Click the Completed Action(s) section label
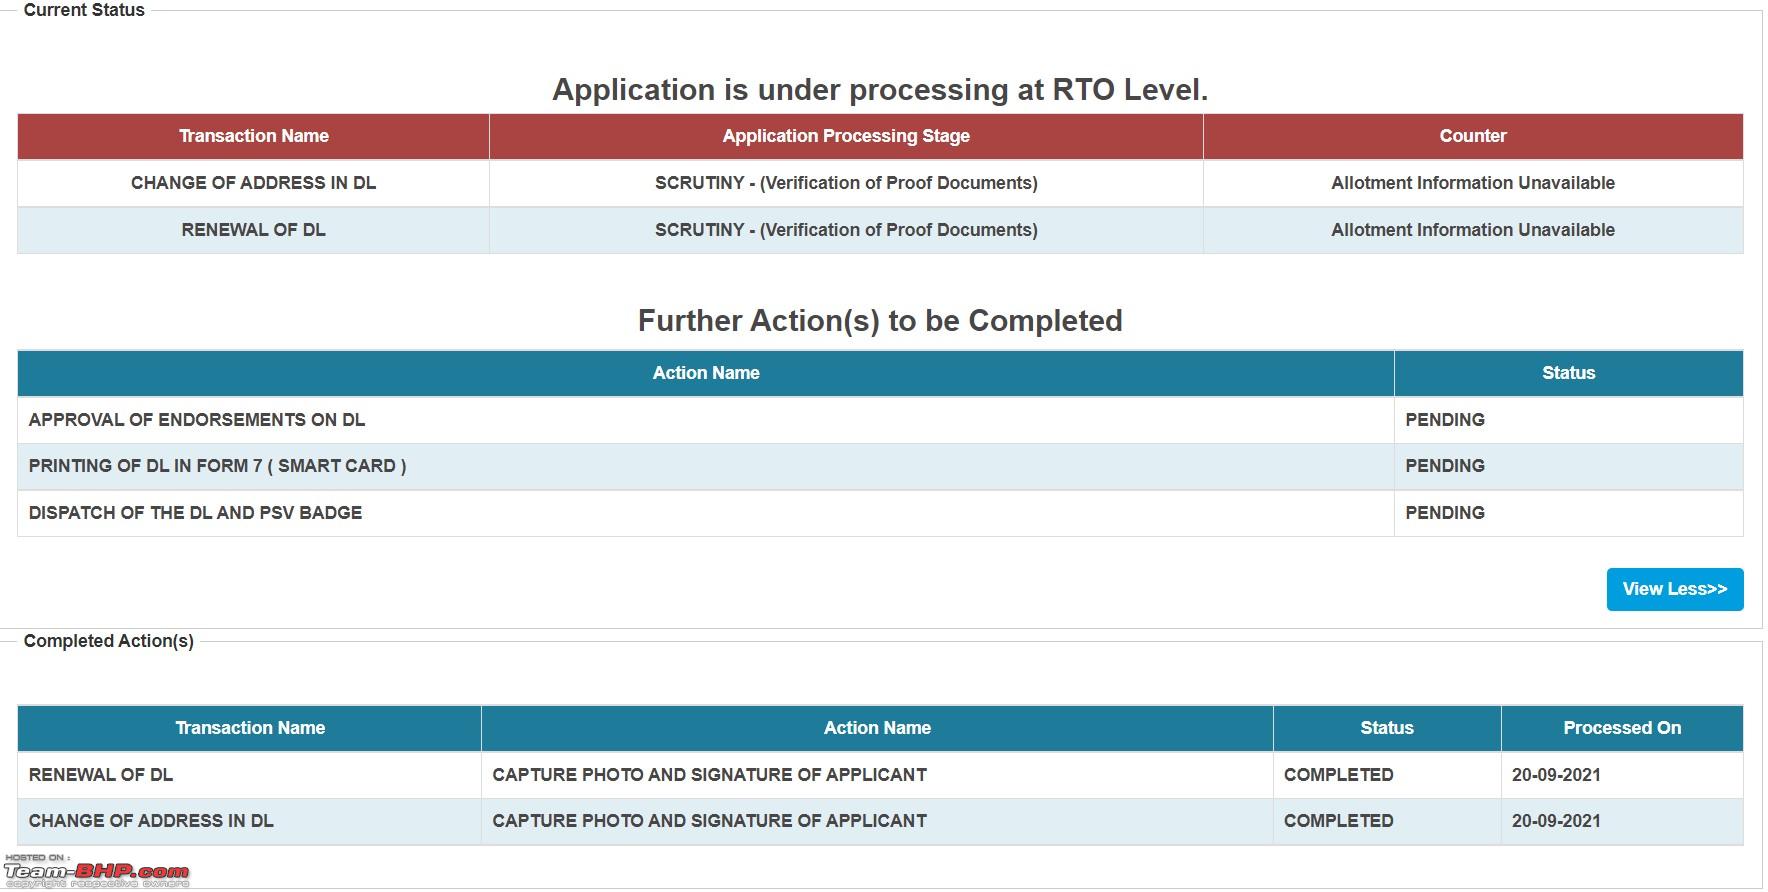The image size is (1768, 892). click(x=109, y=641)
